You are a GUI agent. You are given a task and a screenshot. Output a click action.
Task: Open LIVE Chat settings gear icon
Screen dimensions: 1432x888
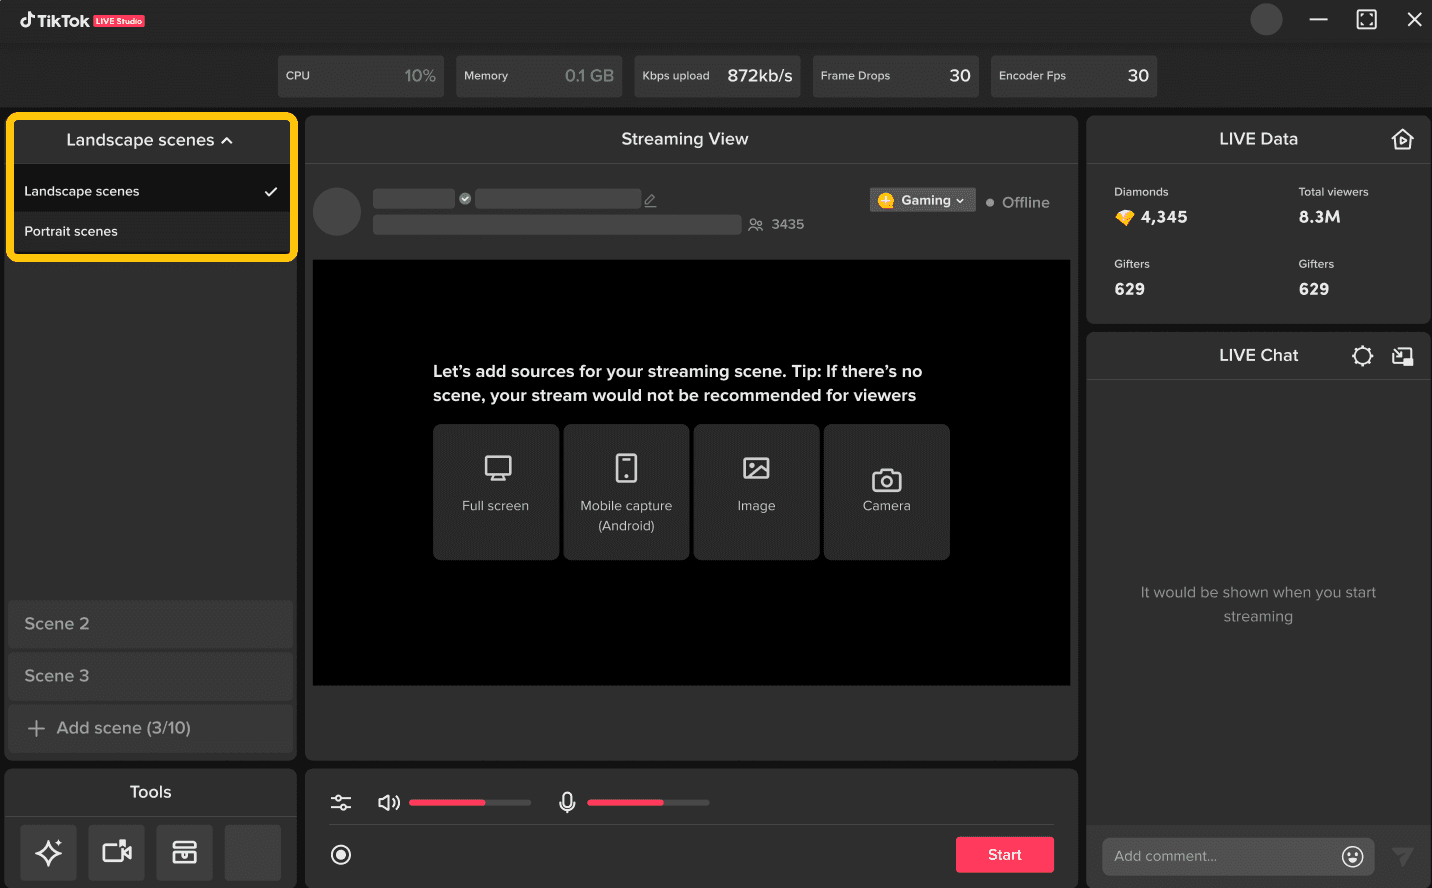pos(1362,356)
